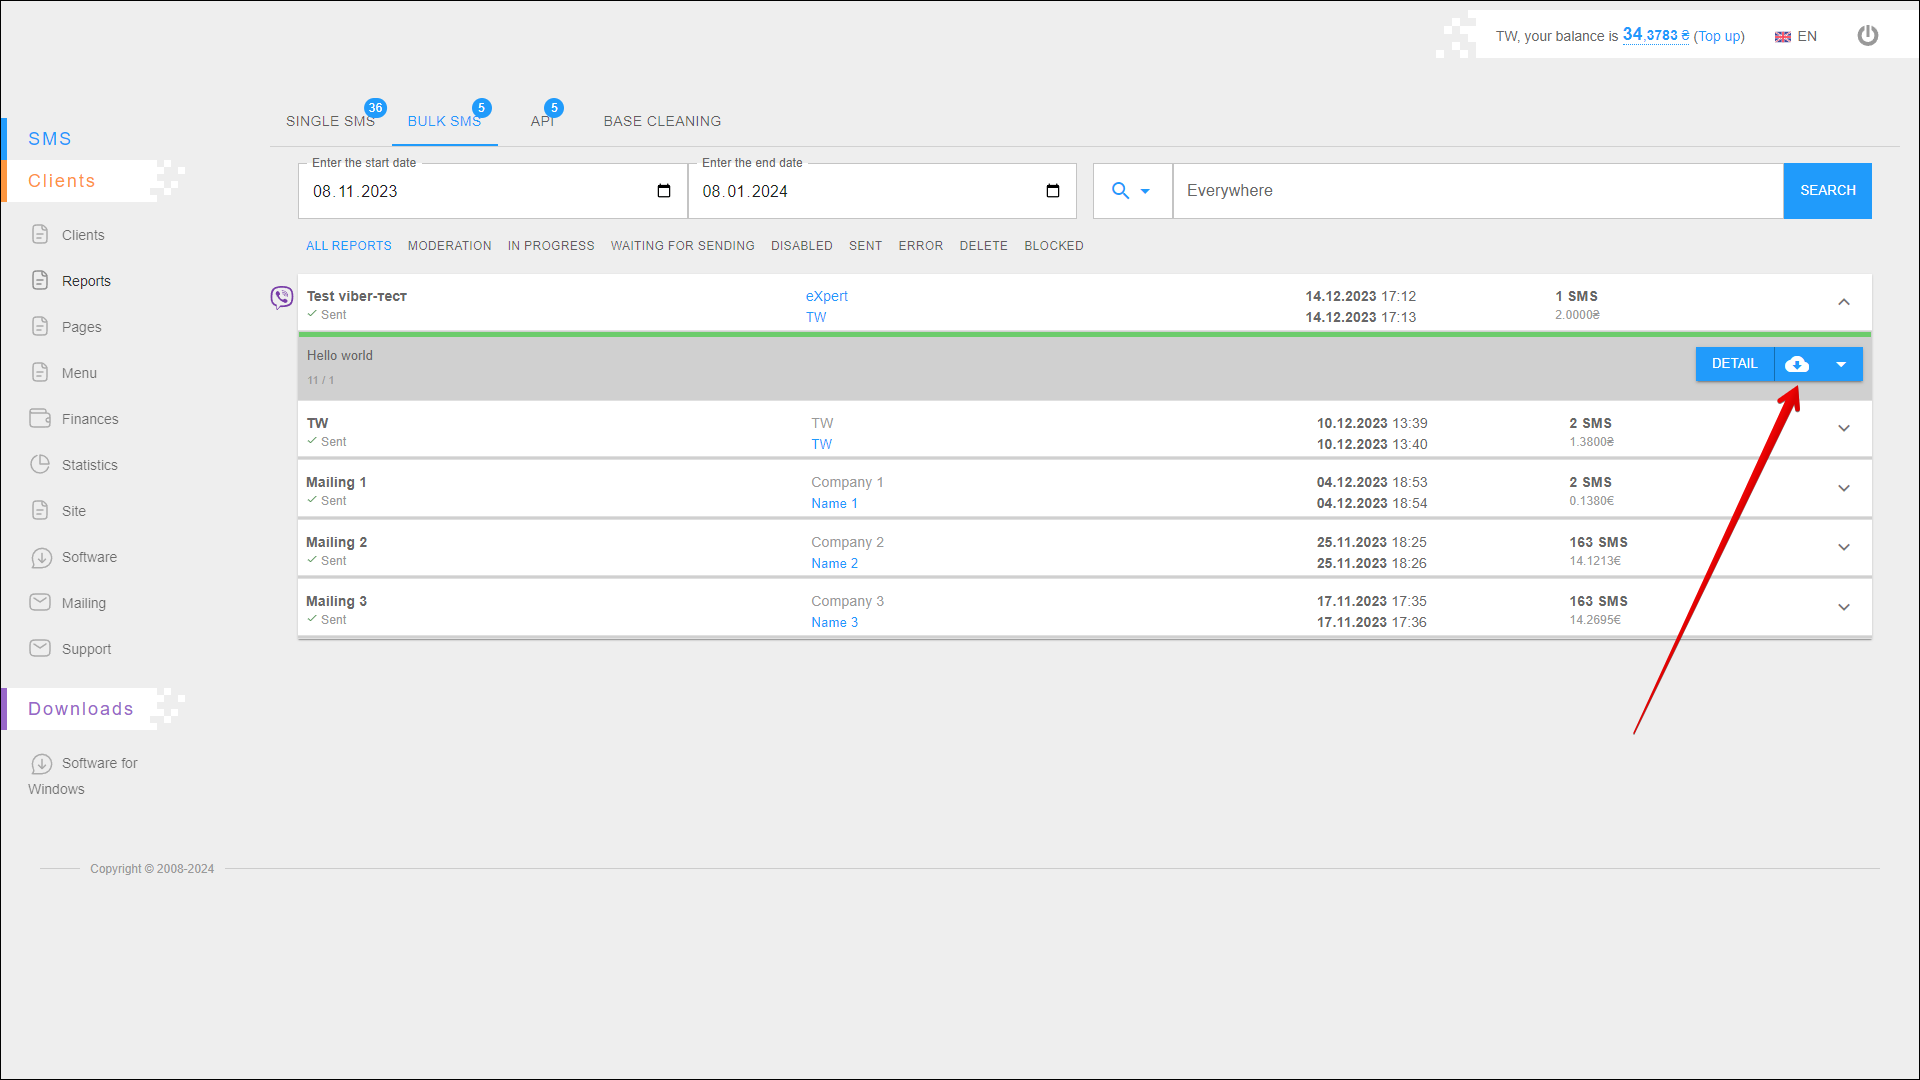The image size is (1920, 1080).
Task: Click the Support envelope icon
Action: coord(40,648)
